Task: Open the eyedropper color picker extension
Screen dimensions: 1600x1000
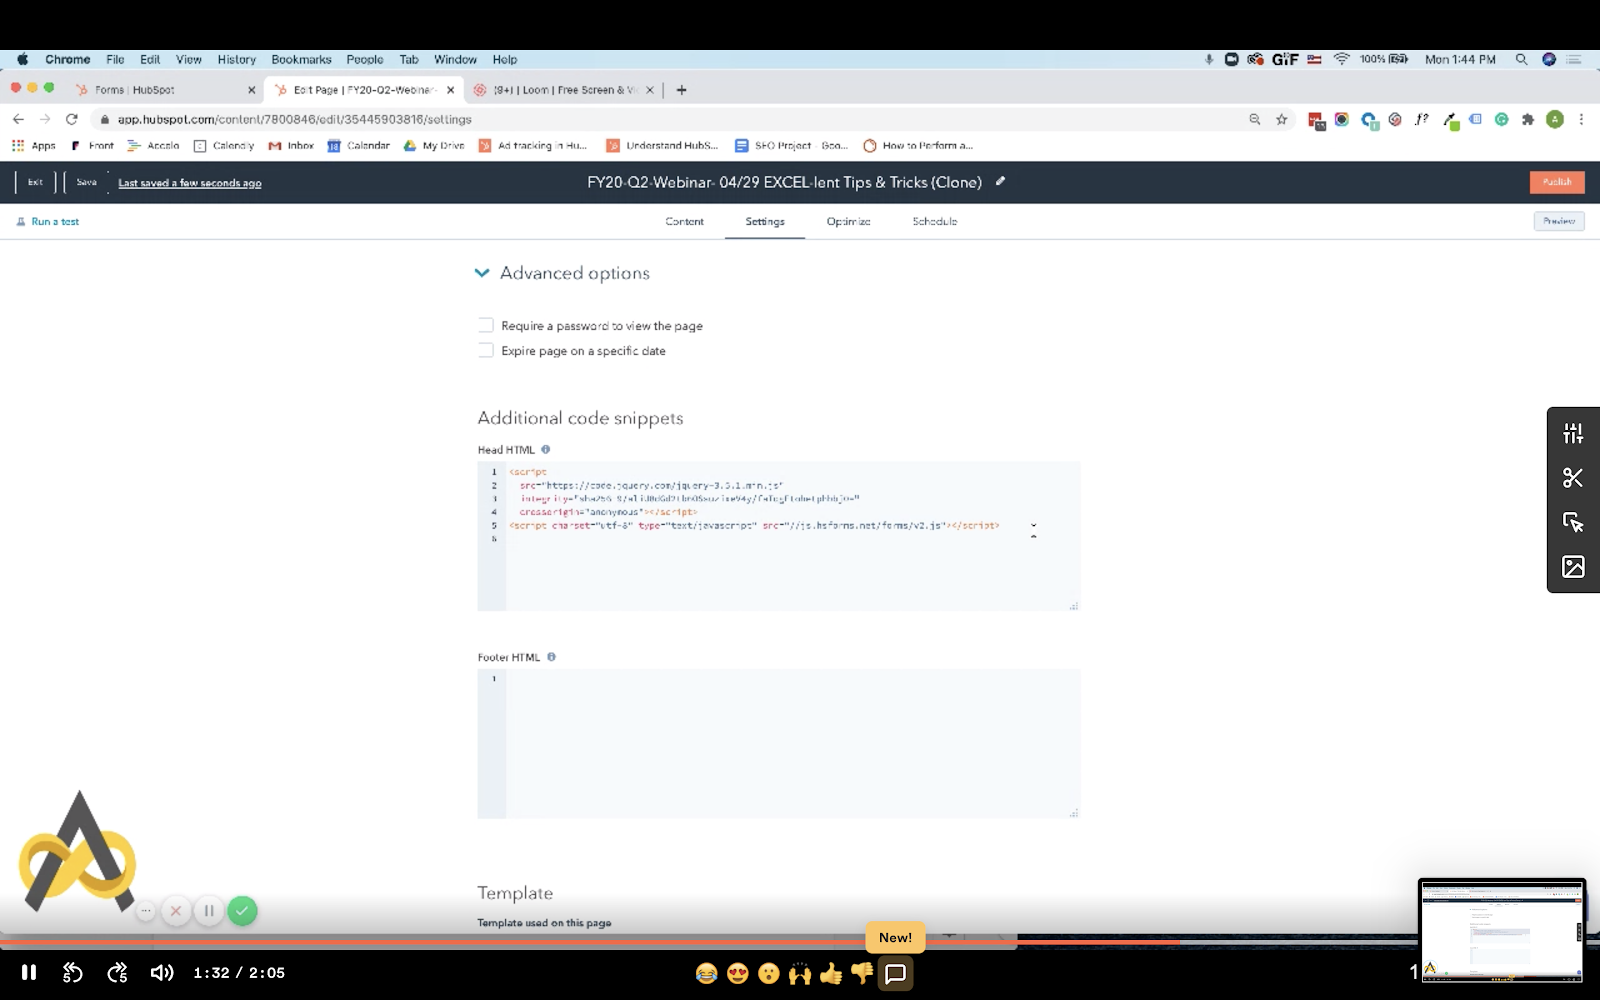Action: pos(1449,120)
